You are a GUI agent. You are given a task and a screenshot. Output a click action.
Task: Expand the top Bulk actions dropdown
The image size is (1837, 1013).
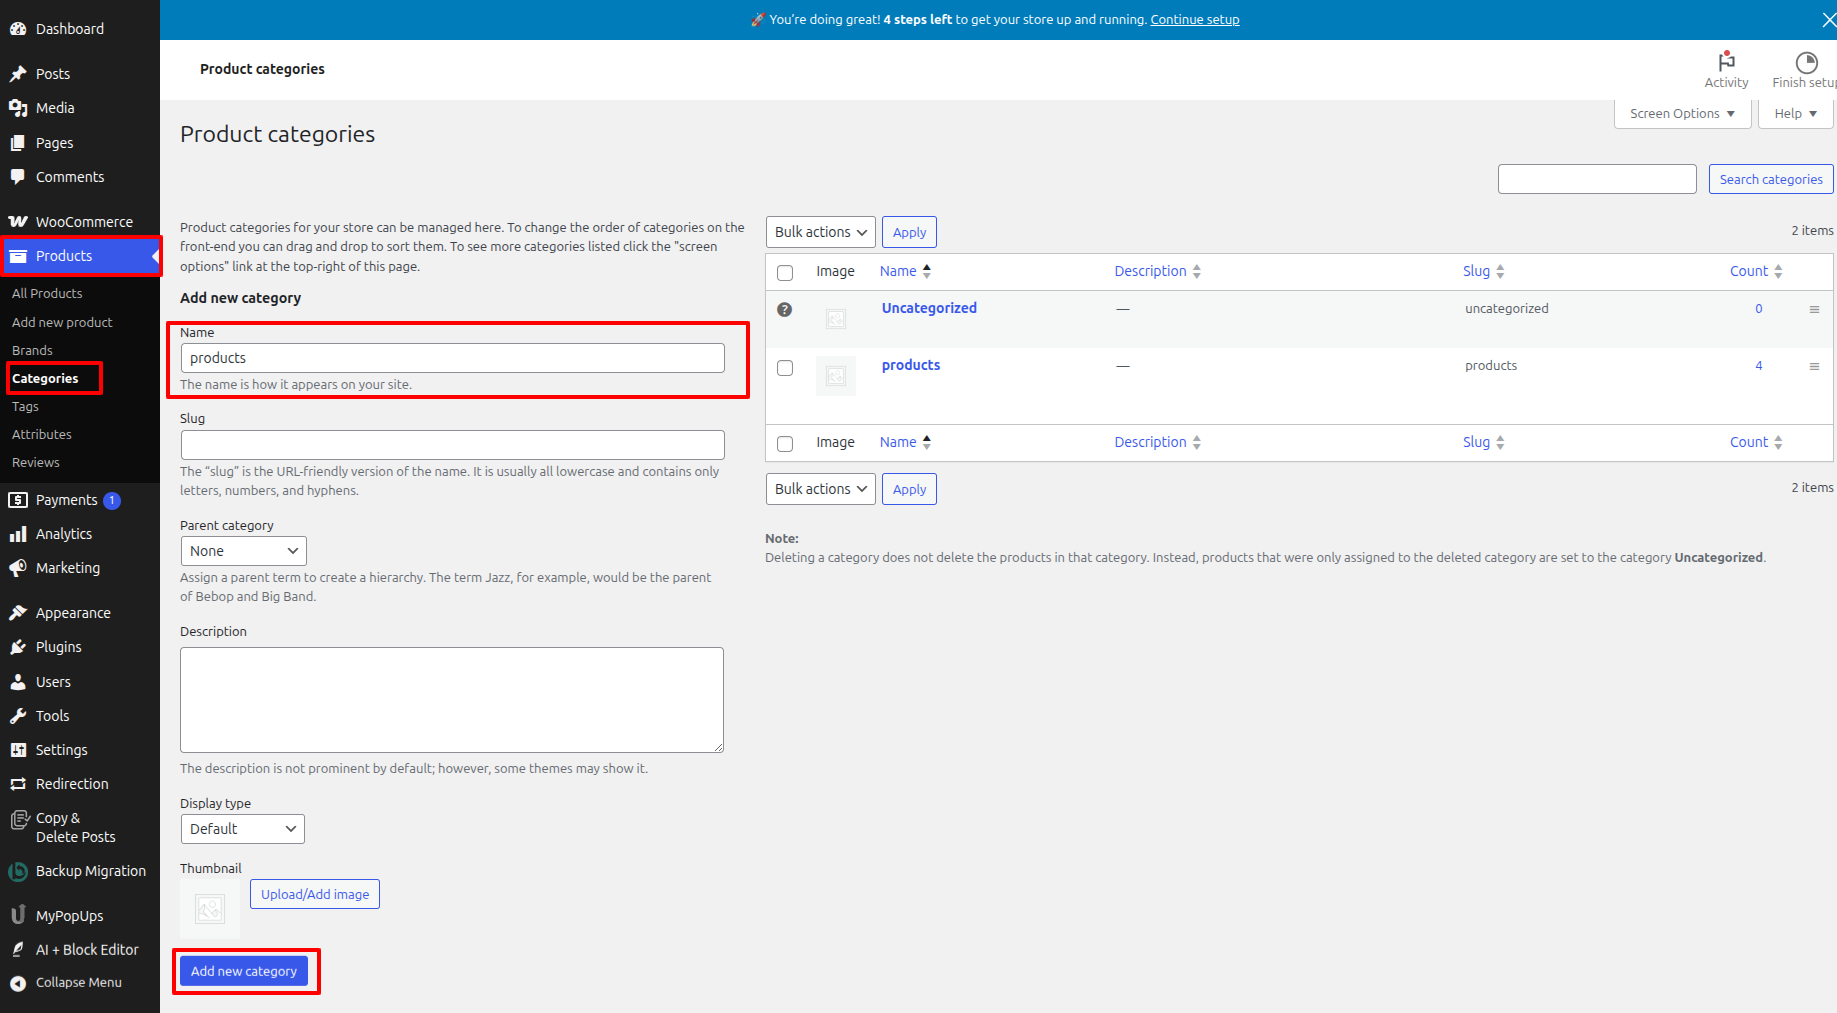click(820, 232)
